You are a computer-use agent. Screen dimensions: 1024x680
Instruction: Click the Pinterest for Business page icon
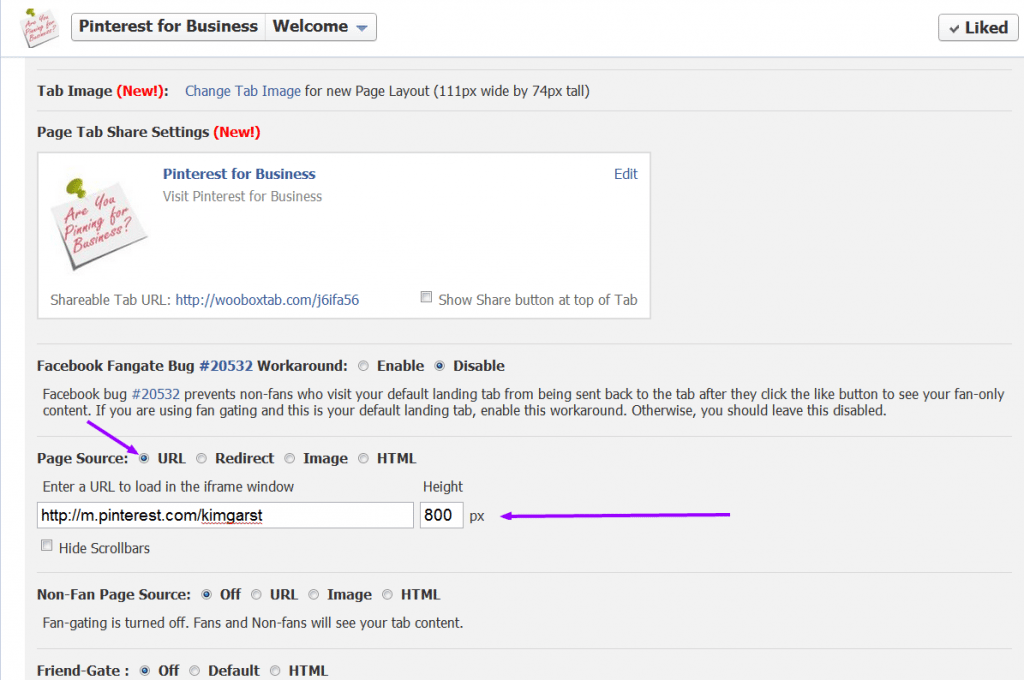point(39,27)
